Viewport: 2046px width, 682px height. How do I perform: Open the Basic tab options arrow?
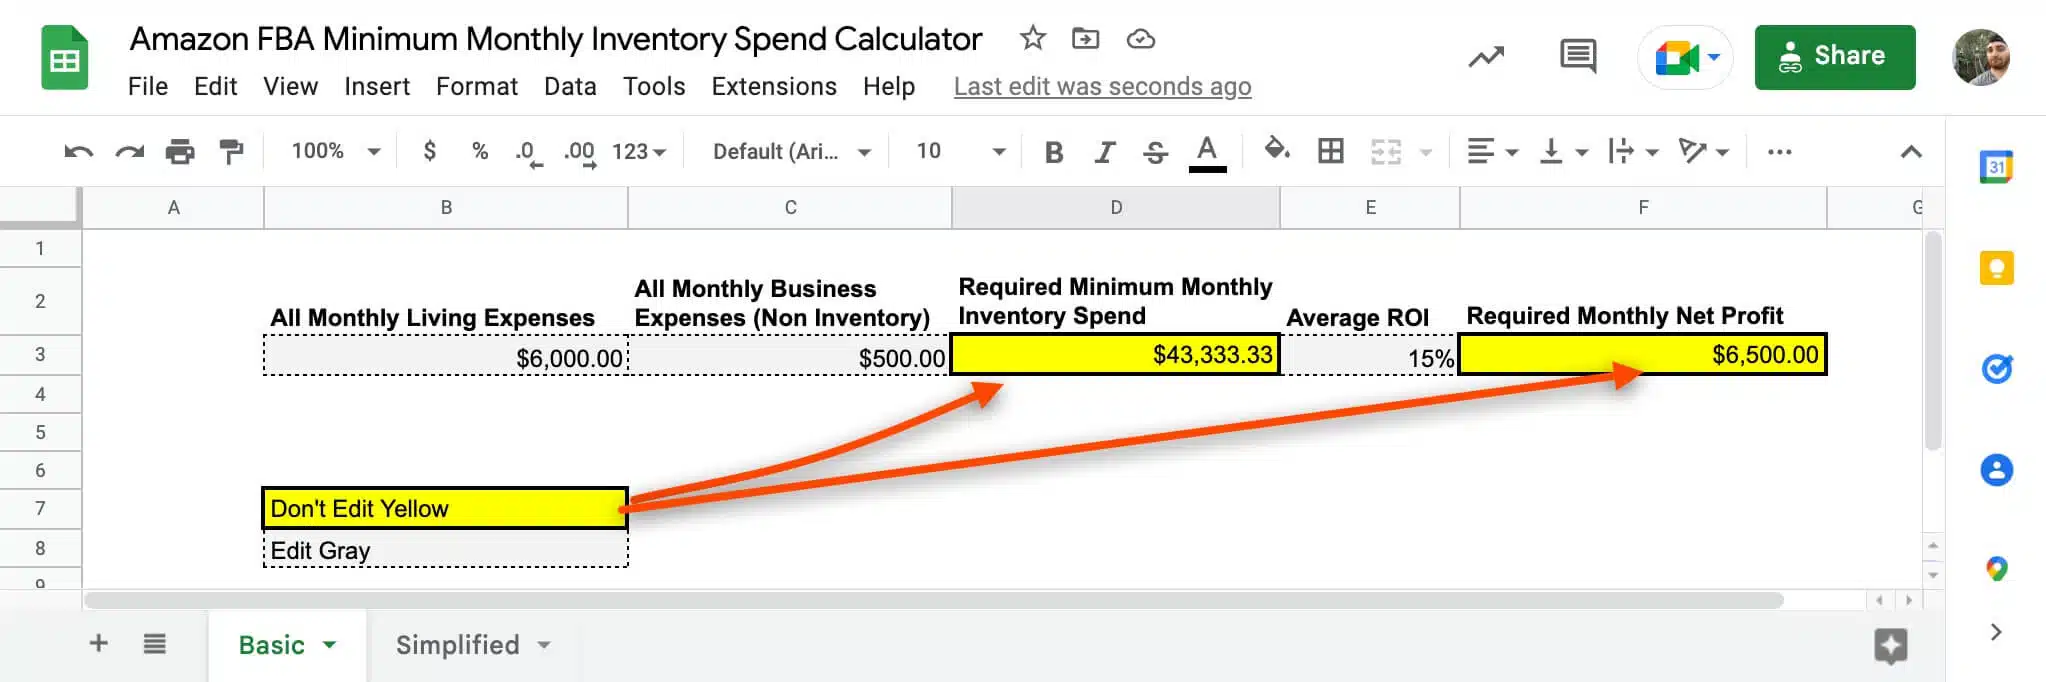pyautogui.click(x=329, y=645)
